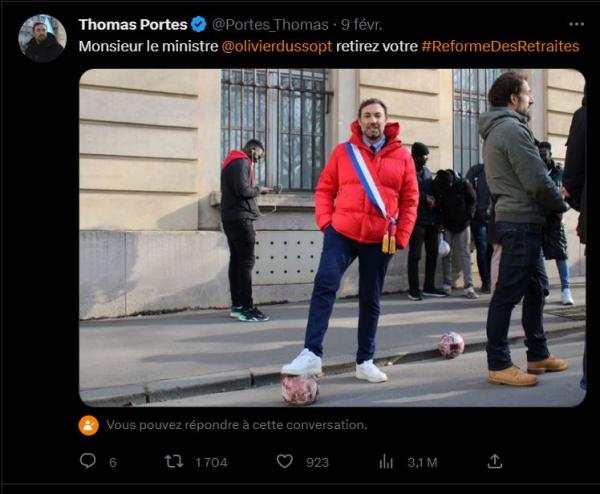Screen dimensions: 600x494
Task: Open the three-dot more options menu
Action: [x=576, y=24]
